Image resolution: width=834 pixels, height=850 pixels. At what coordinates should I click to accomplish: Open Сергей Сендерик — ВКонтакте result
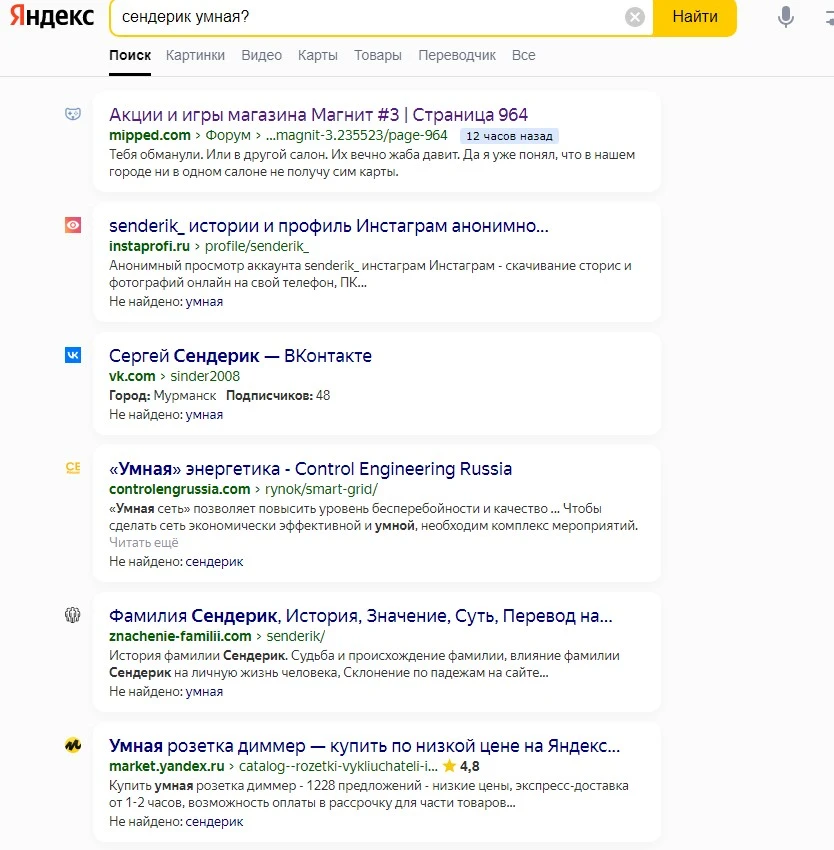[x=240, y=356]
